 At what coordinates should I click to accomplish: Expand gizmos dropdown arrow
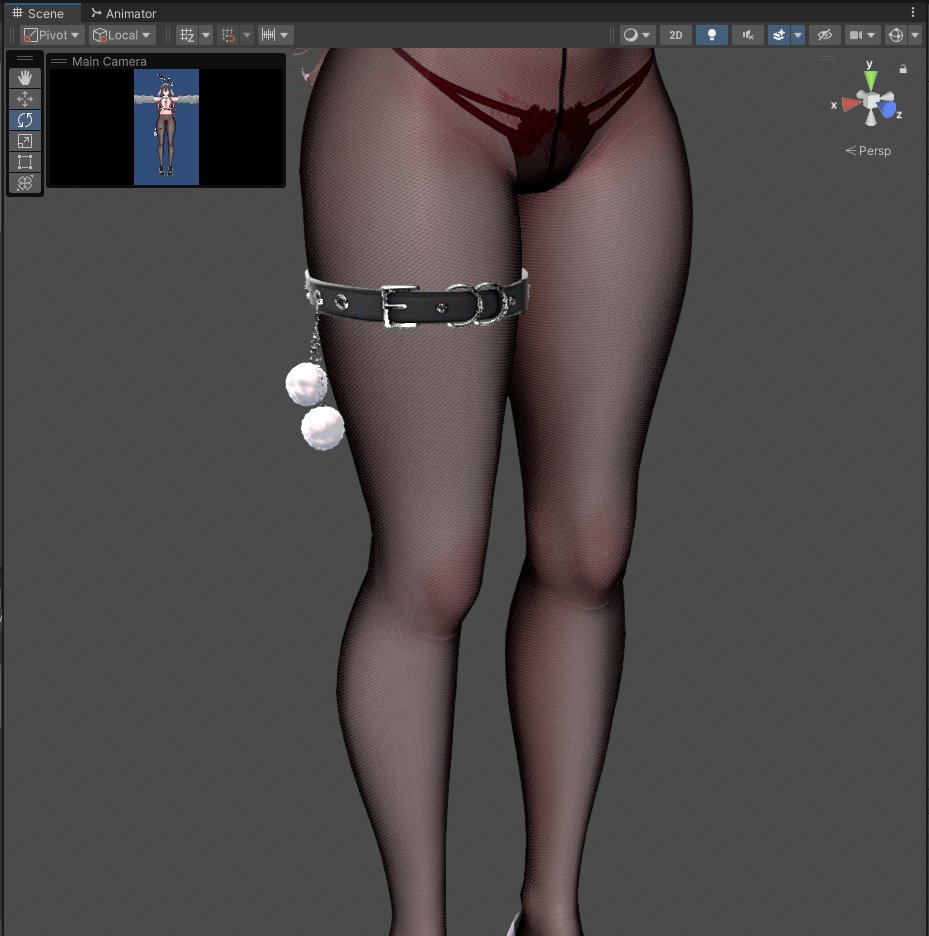click(x=915, y=35)
